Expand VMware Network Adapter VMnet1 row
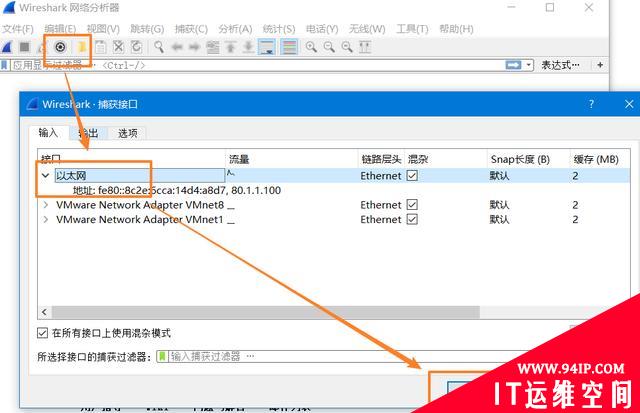This screenshot has height=413, width=640. tap(46, 220)
